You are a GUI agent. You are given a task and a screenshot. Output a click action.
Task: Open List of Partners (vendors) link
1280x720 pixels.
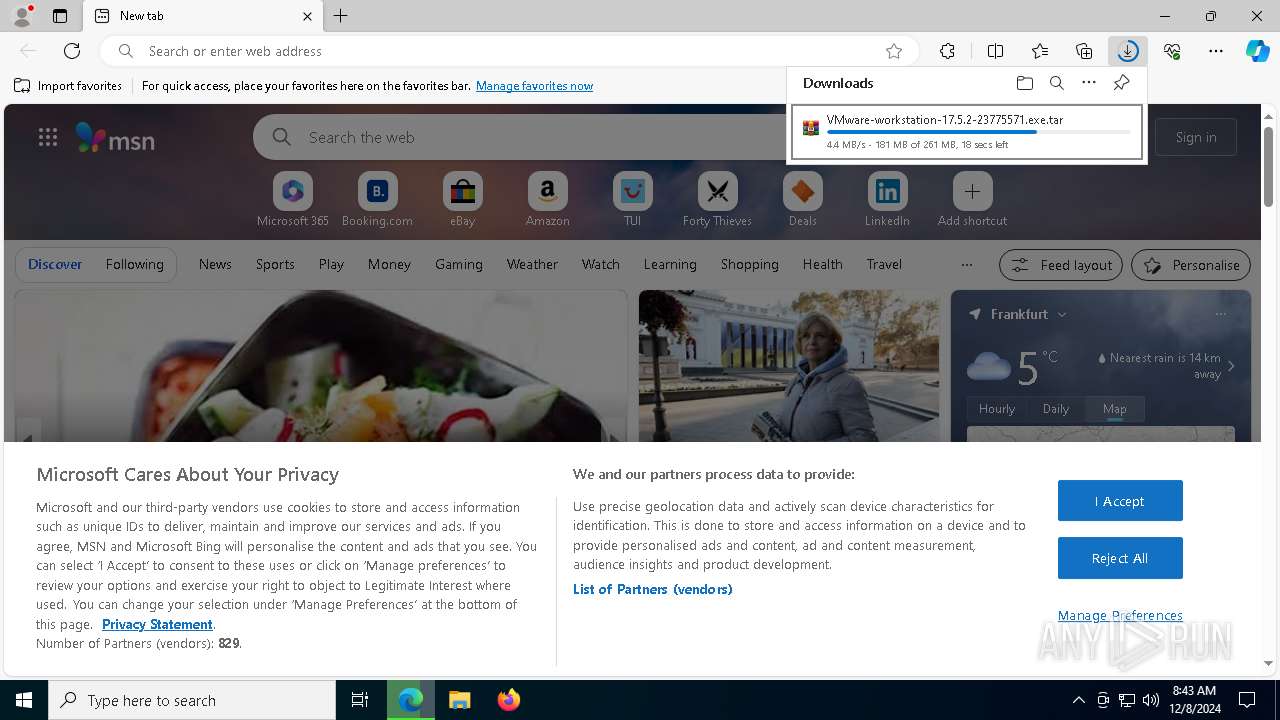point(653,589)
